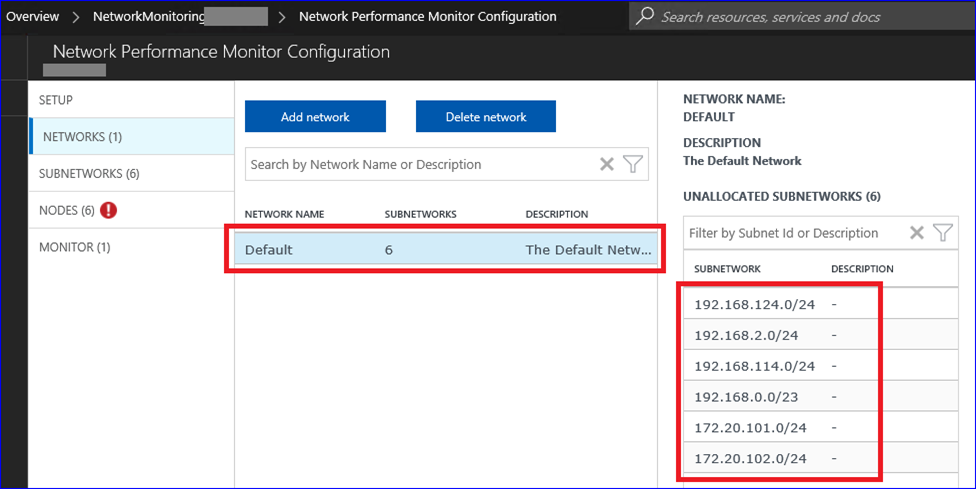Select subnetwork 192.168.124.0/24
This screenshot has height=489, width=976.
(754, 304)
